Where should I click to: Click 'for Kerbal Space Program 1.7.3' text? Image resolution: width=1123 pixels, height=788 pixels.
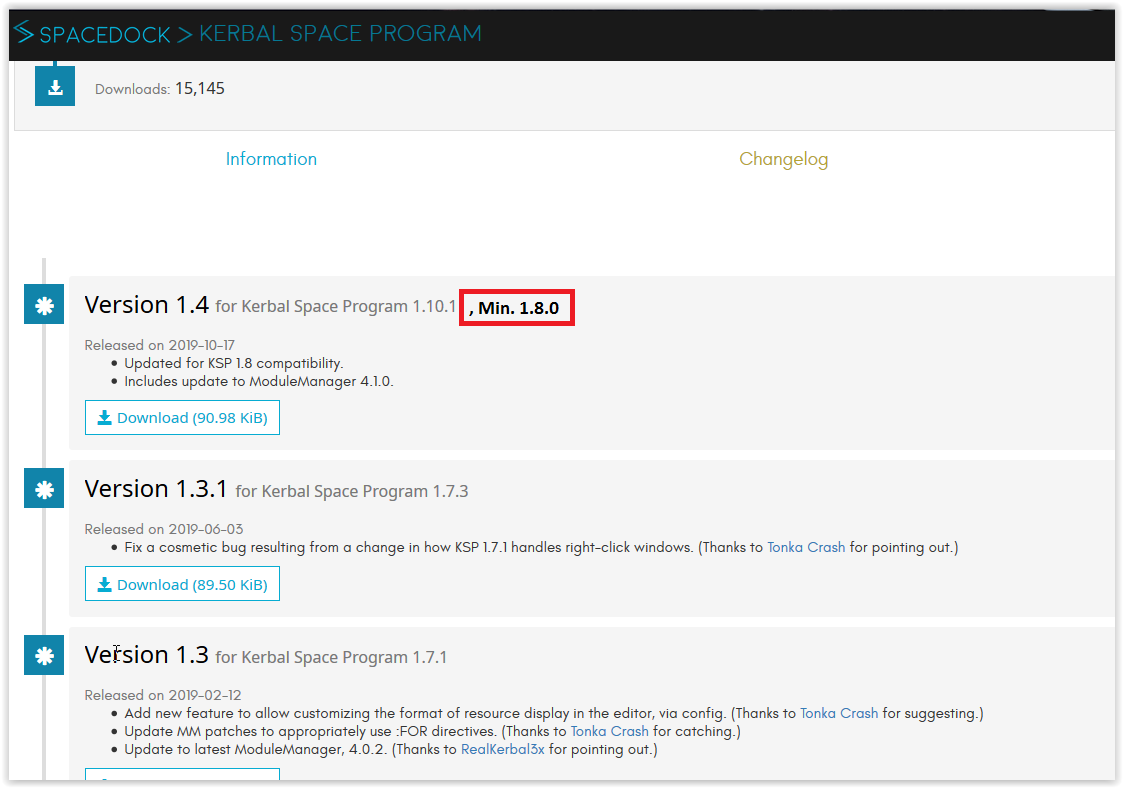tap(352, 491)
